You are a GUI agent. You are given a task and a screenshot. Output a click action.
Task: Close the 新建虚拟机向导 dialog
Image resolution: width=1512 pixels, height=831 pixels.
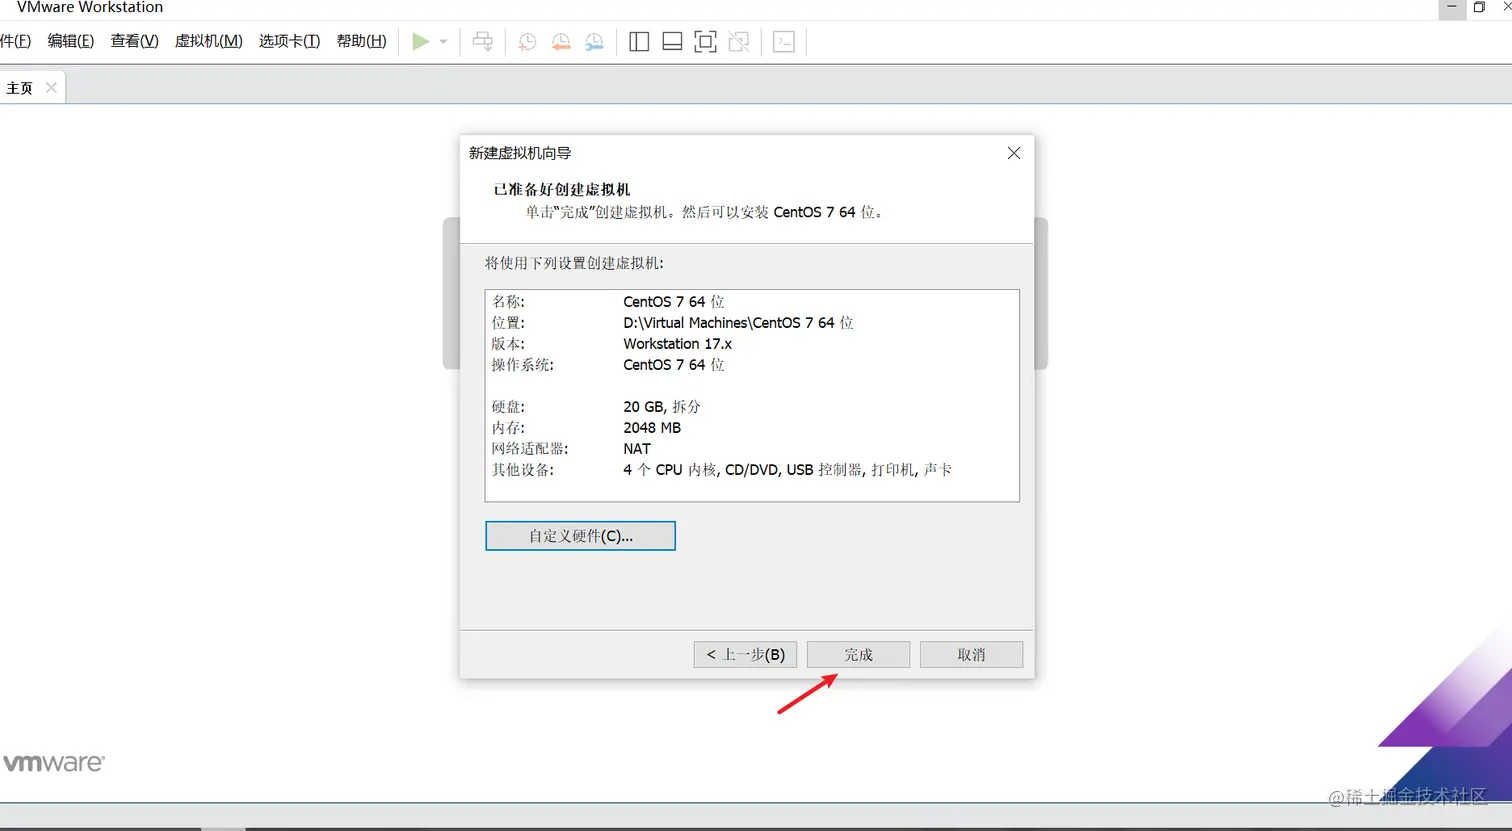pos(1014,153)
